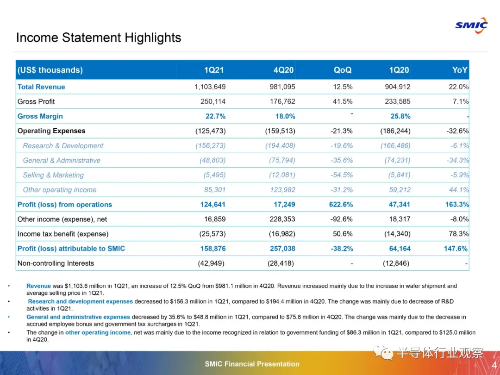The height and width of the screenshot is (375, 500).
Task: Click the value '59,212'
Action: pos(400,190)
